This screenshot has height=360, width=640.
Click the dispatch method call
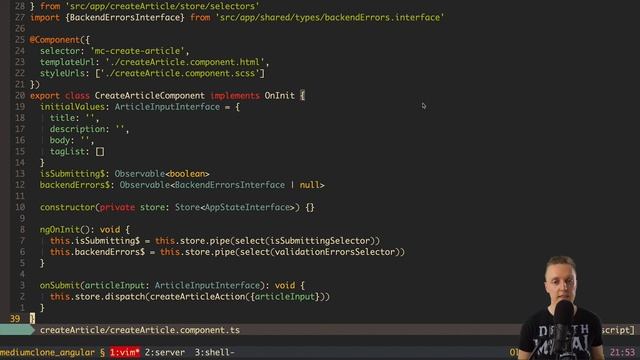point(125,297)
